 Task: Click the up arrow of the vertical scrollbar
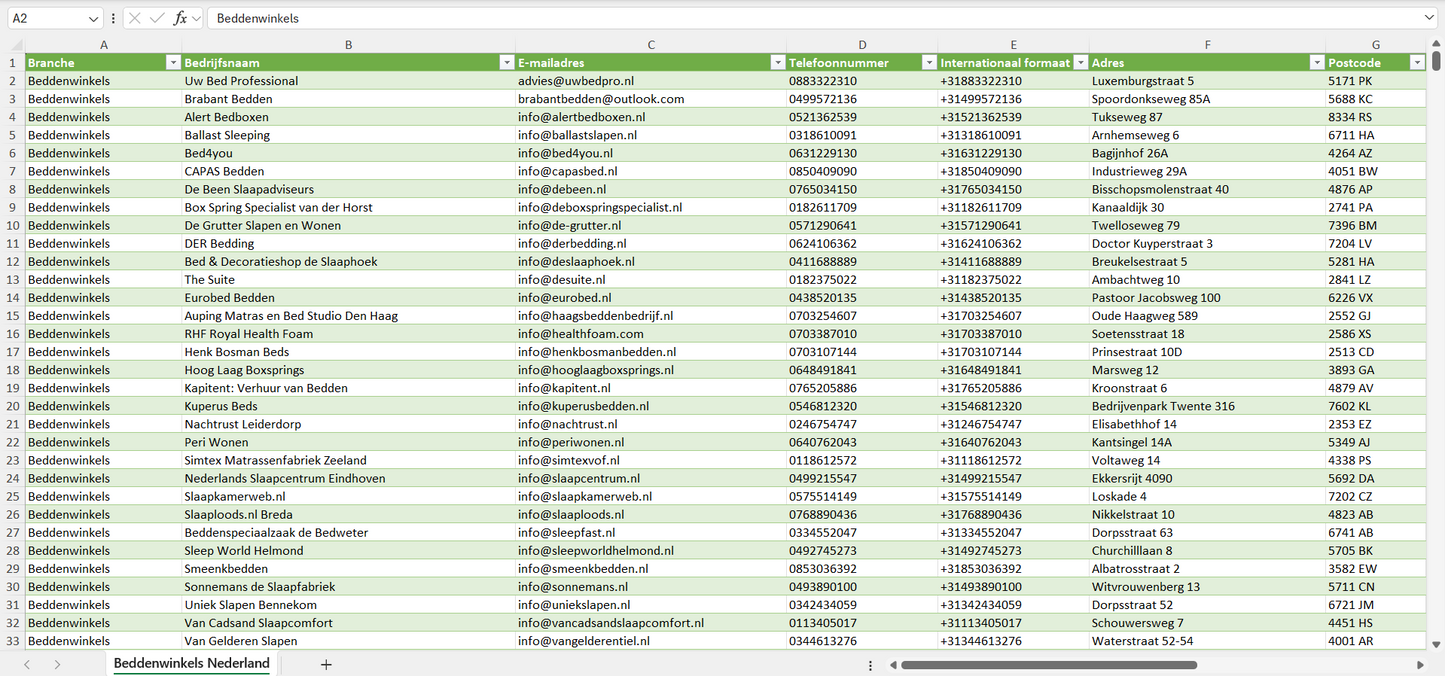pyautogui.click(x=1437, y=45)
